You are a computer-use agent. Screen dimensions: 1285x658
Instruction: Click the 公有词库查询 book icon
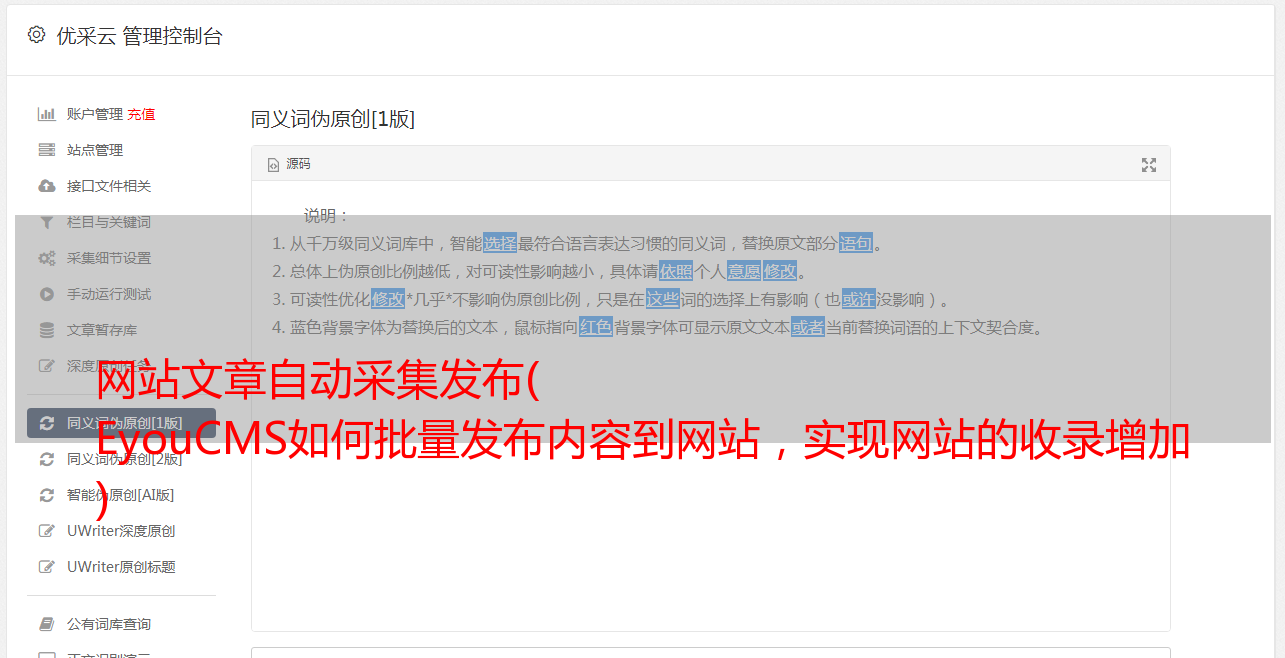click(x=46, y=624)
